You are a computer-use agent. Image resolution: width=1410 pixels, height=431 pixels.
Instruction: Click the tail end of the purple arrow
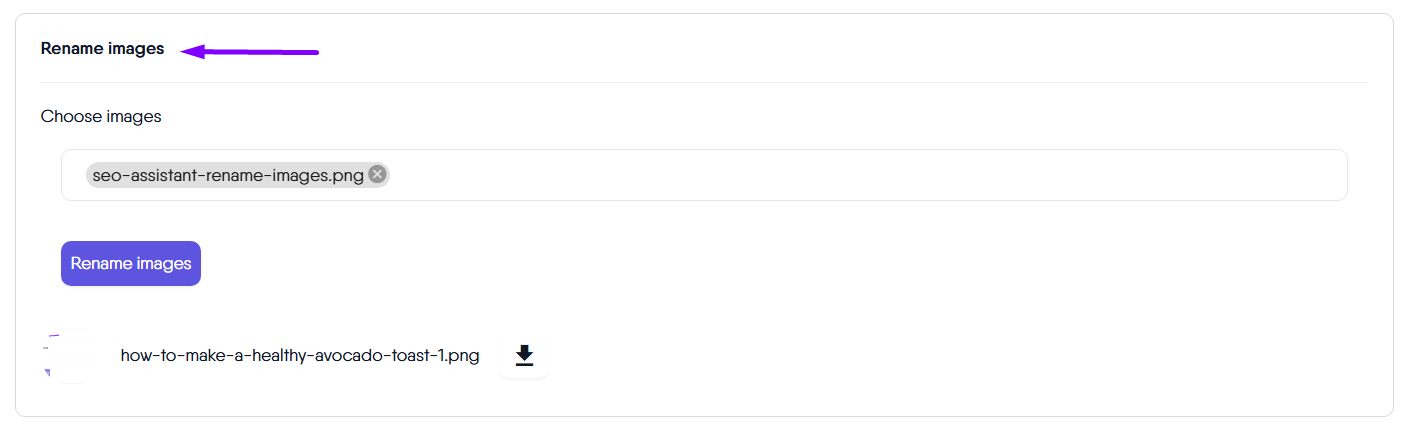(313, 52)
